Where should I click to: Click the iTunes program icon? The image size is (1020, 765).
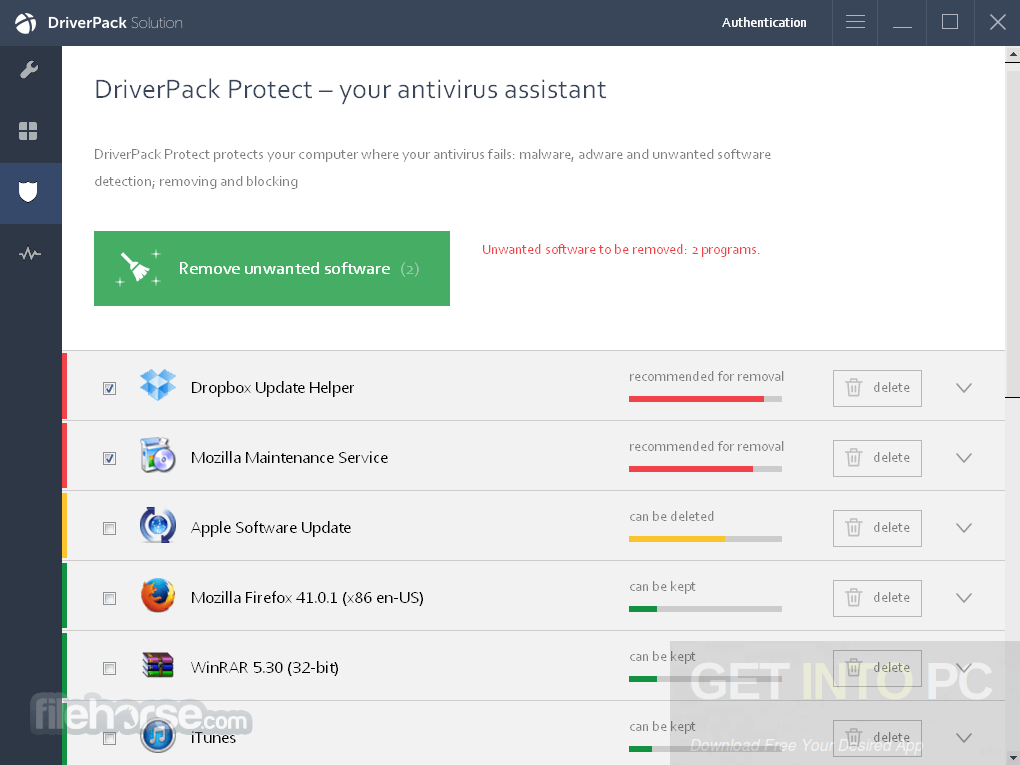(x=157, y=736)
